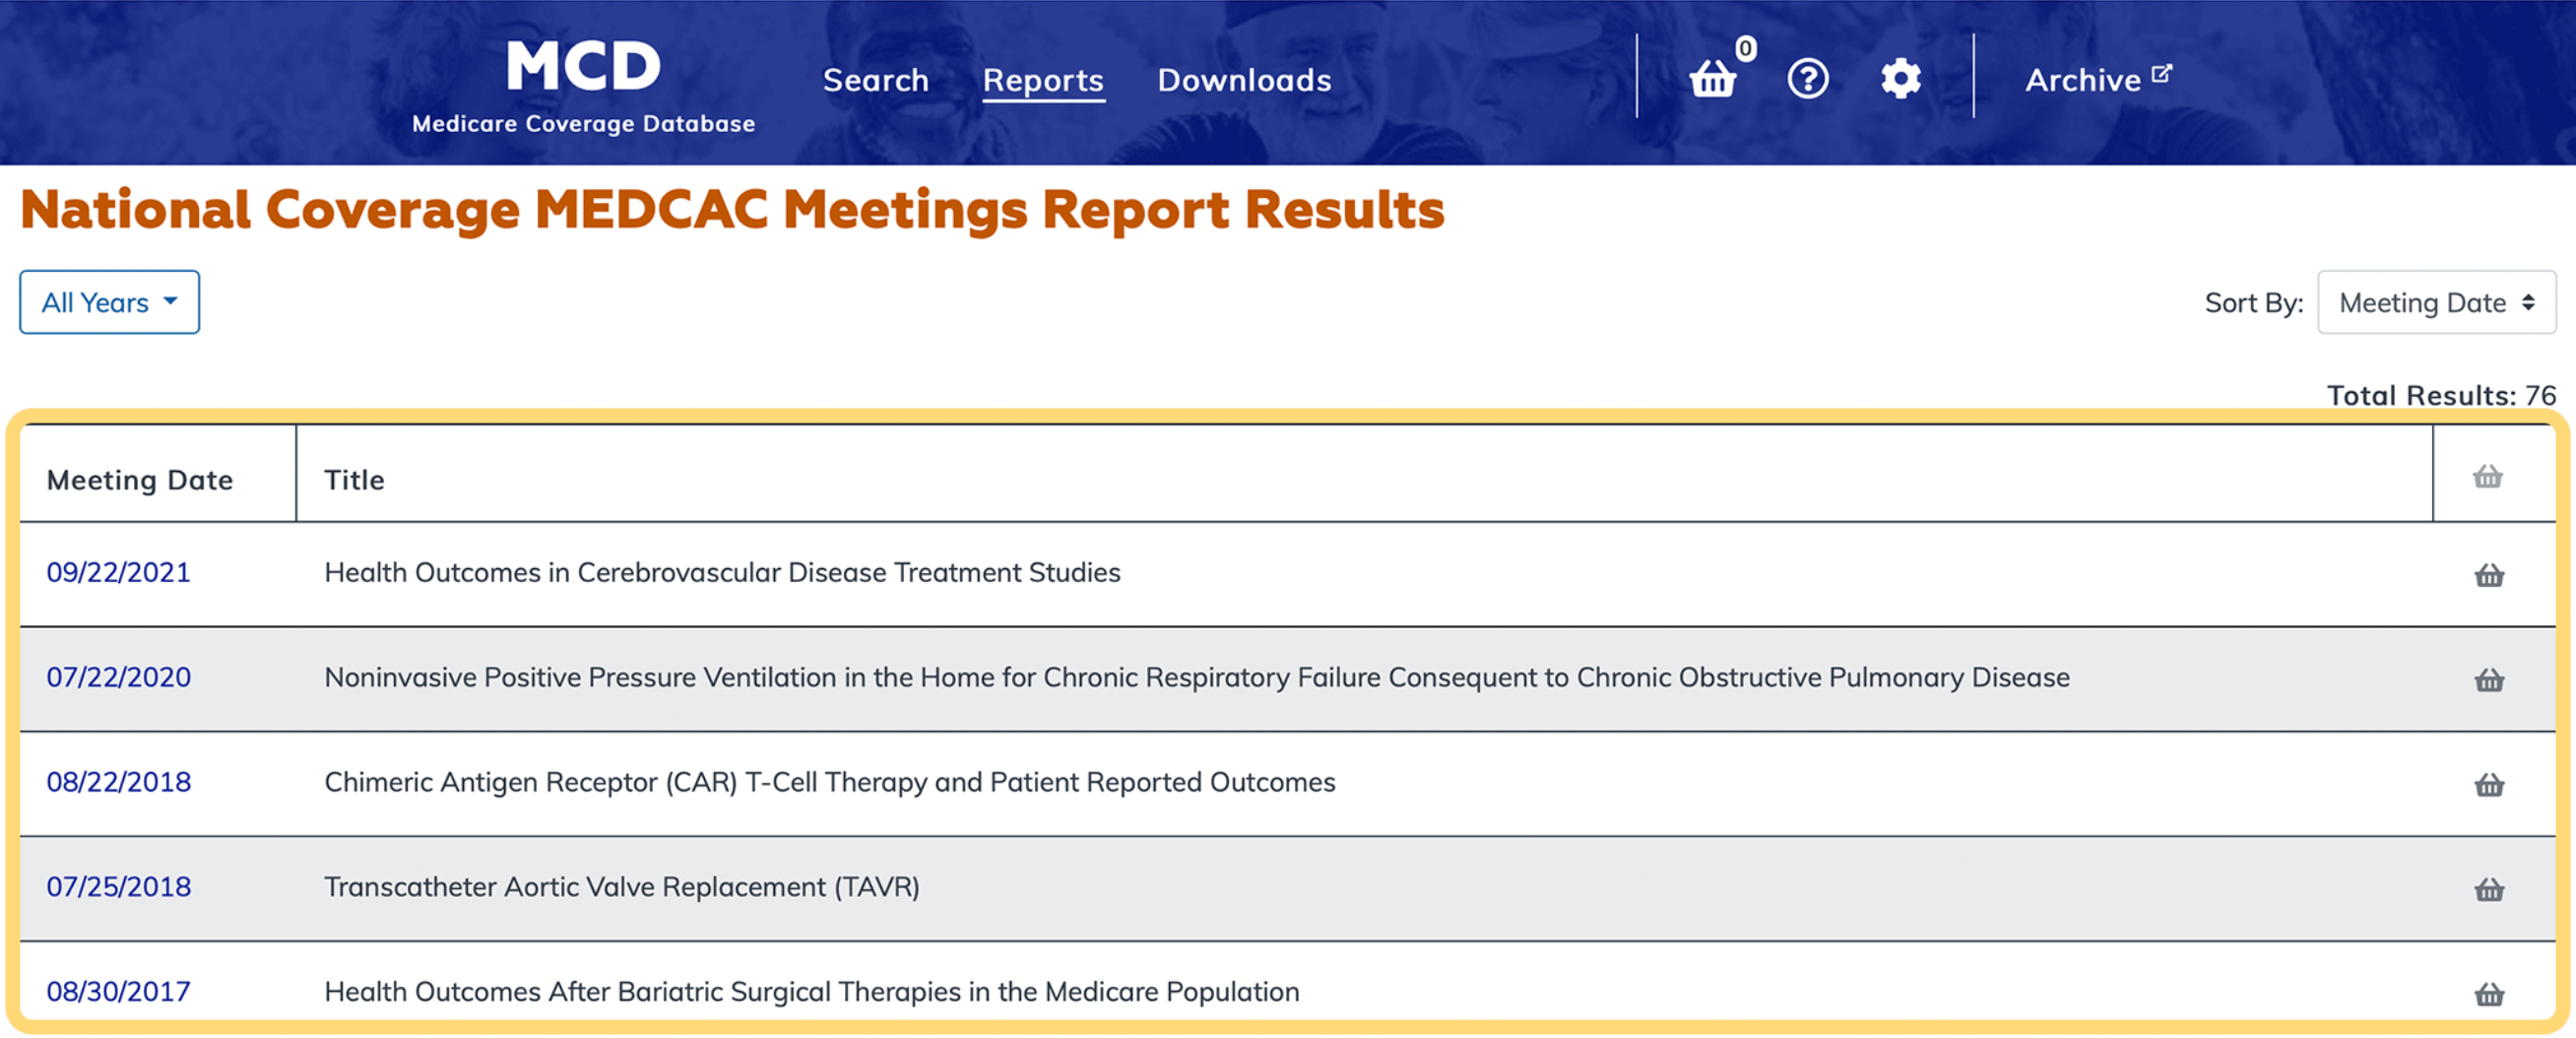The image size is (2576, 1038).
Task: Add all results using header basket icon
Action: point(2487,477)
